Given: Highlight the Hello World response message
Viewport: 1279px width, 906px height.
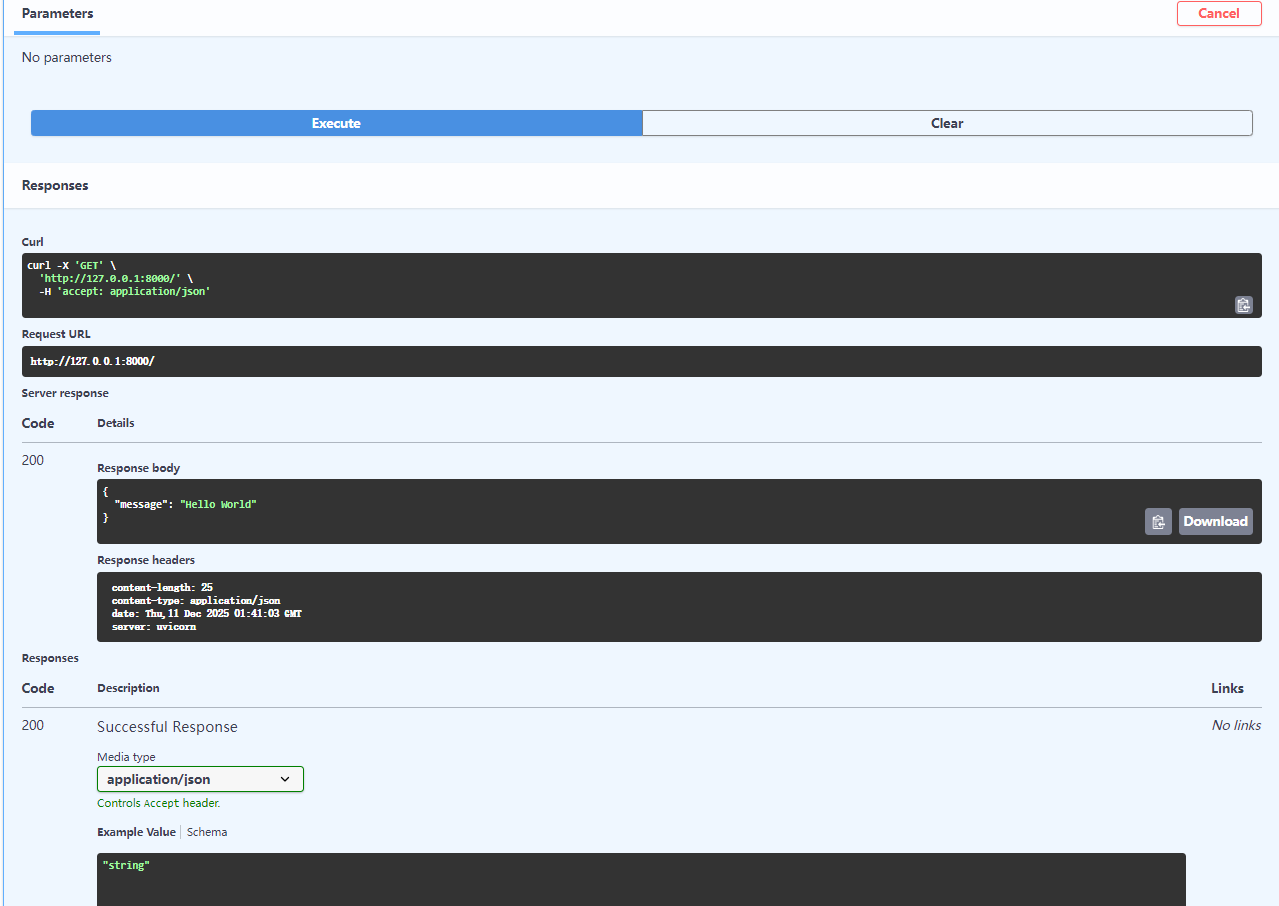Looking at the screenshot, I should 219,504.
